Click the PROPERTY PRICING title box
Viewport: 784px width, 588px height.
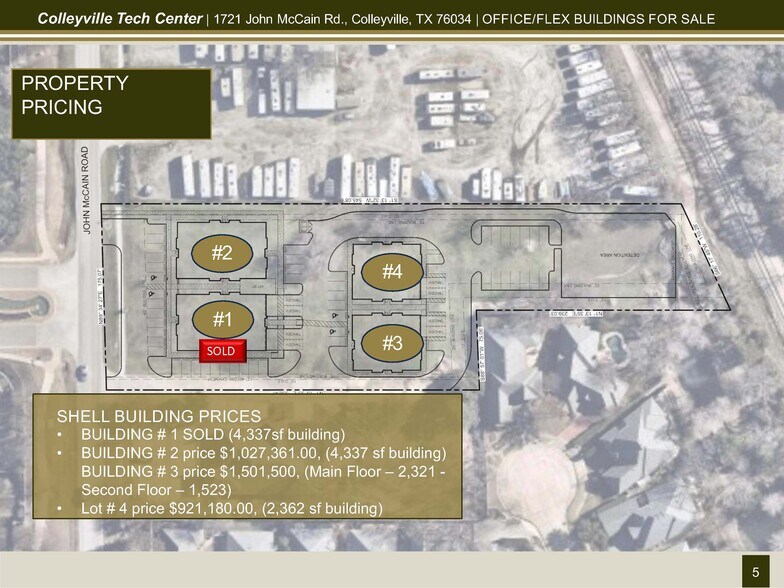110,103
